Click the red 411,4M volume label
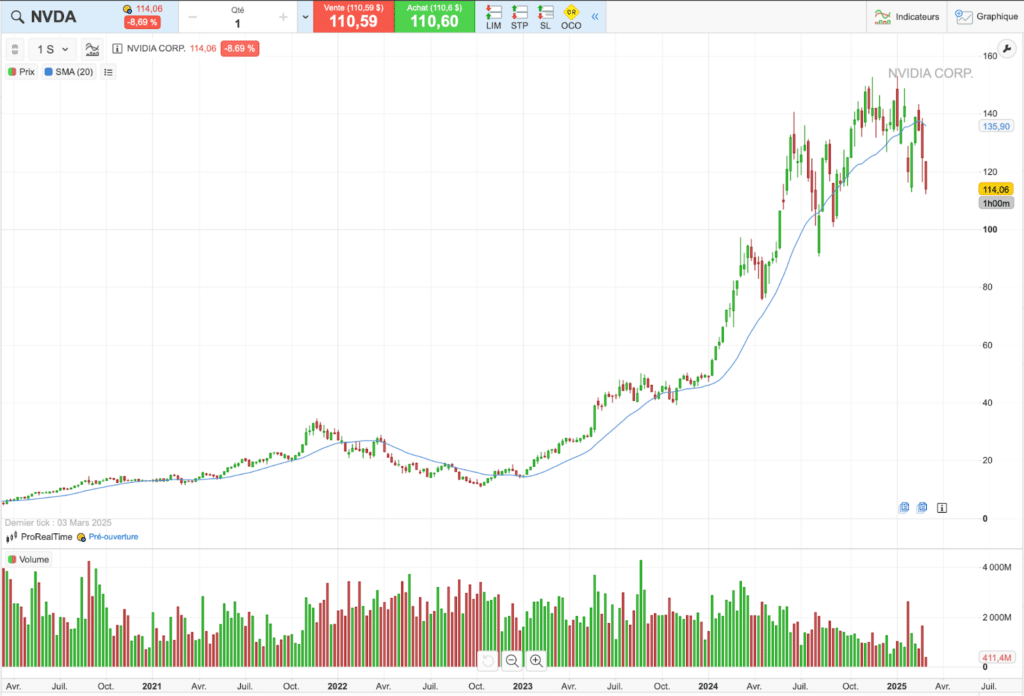 [x=997, y=657]
